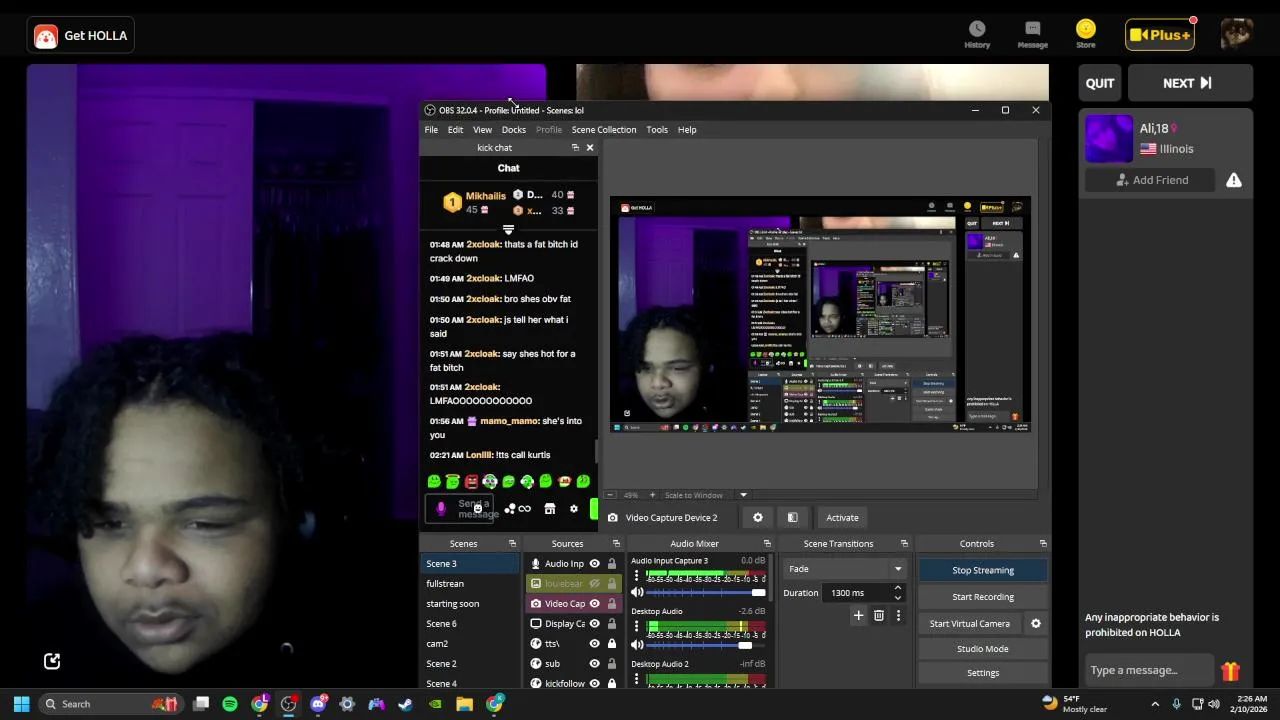Close the kick chat dock

[589, 148]
